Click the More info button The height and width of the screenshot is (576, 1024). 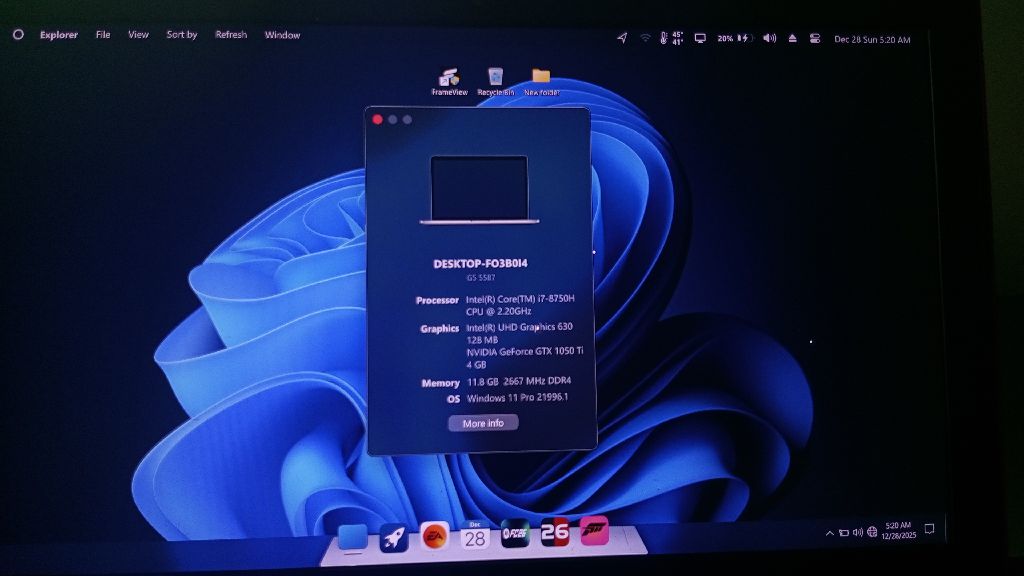[x=483, y=423]
